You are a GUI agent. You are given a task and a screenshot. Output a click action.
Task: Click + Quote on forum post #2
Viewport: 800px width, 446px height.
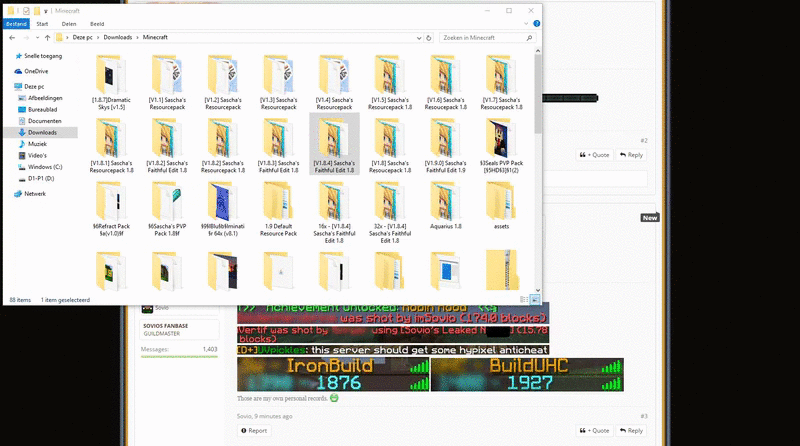point(594,155)
